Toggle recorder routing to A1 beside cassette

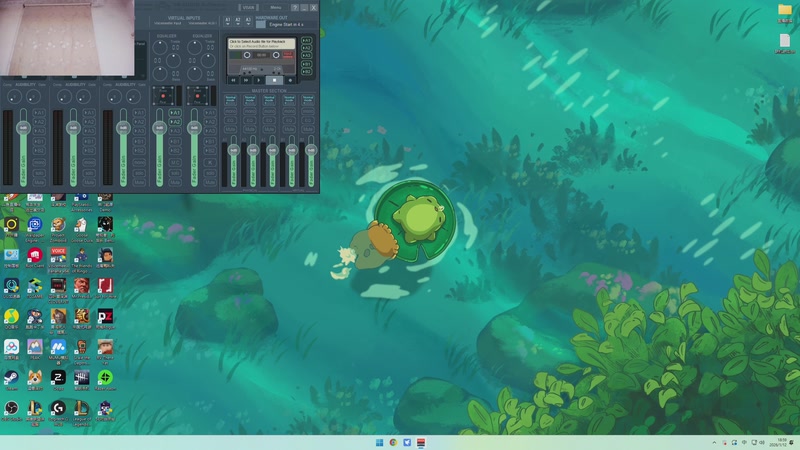306,40
